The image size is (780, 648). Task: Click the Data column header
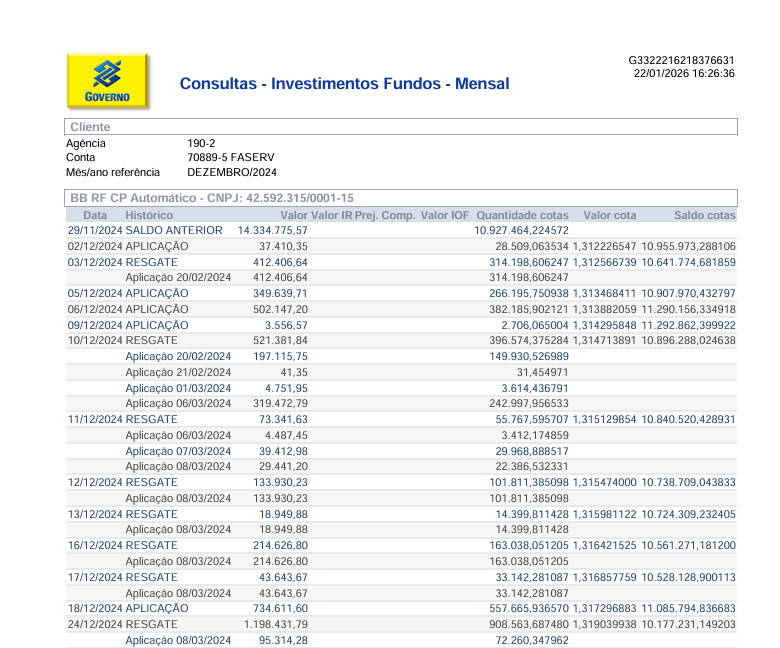pyautogui.click(x=95, y=215)
